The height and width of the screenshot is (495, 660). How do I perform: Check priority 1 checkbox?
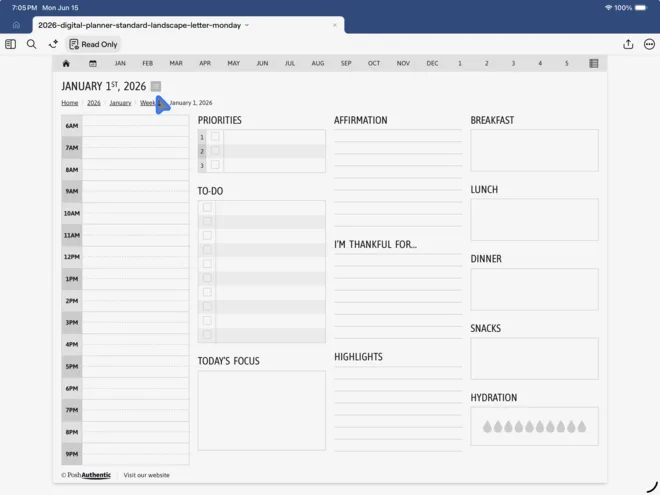[x=215, y=136]
